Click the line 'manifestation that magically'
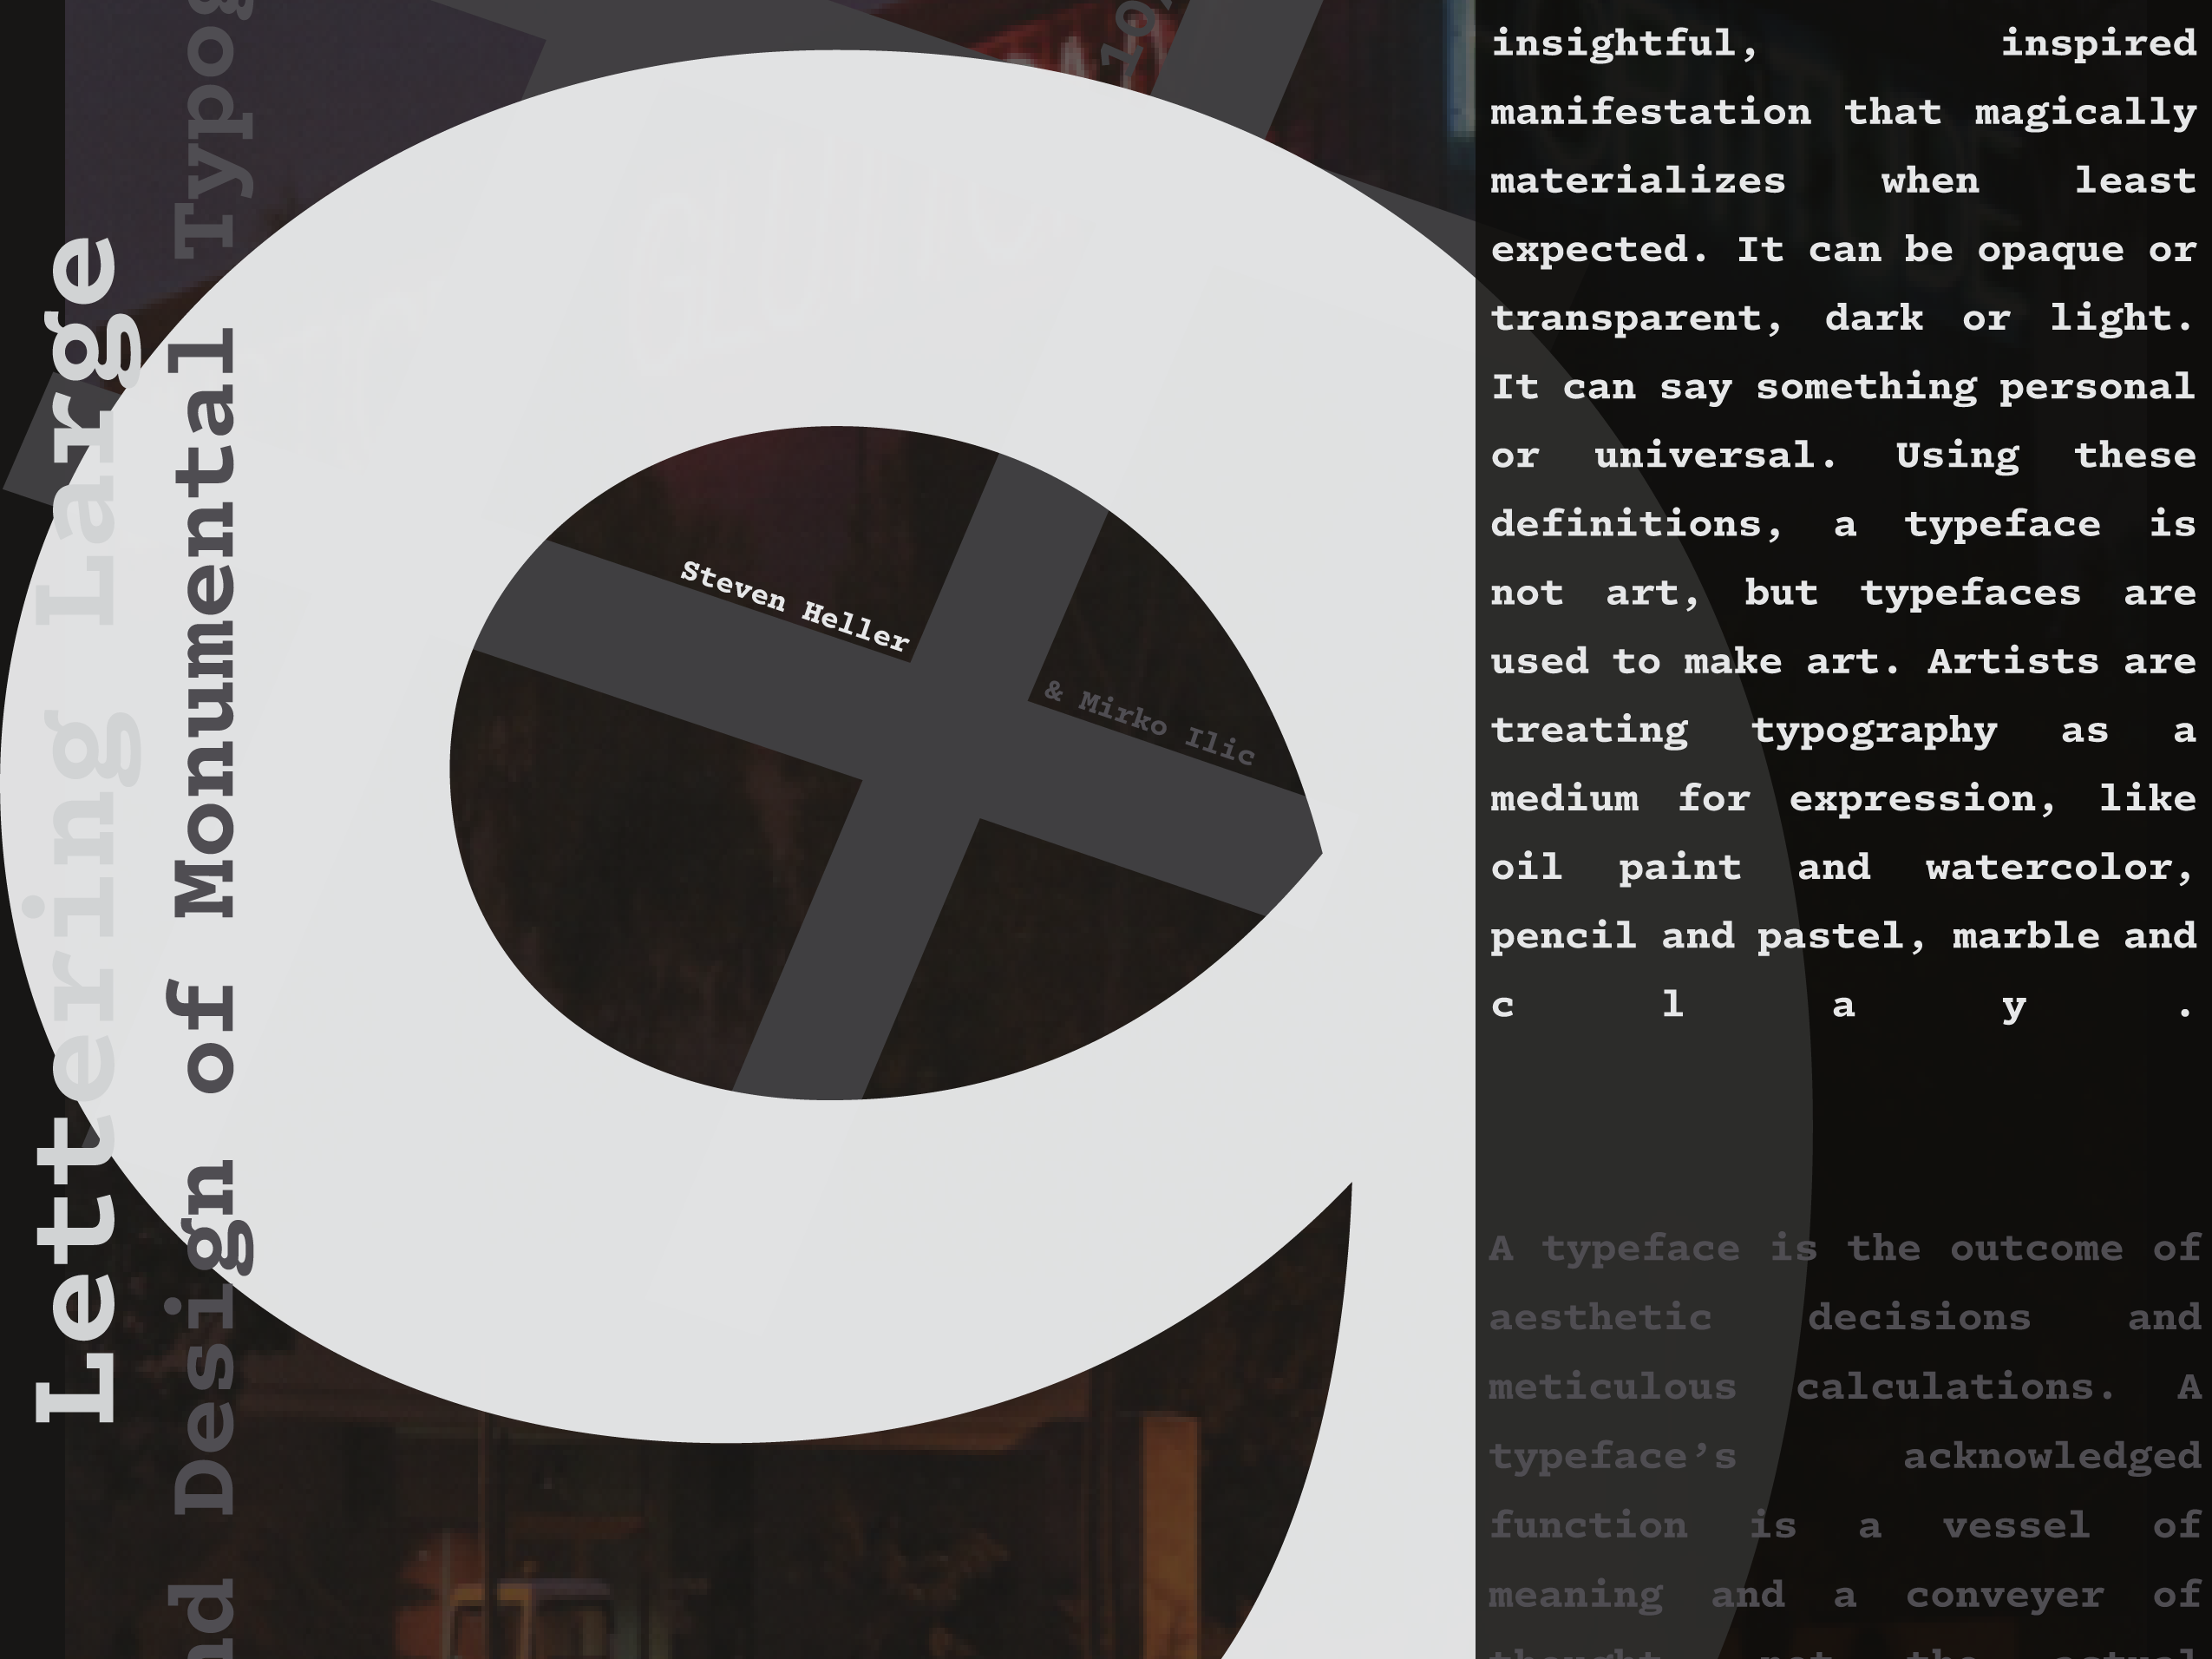Image resolution: width=2212 pixels, height=1659 pixels. (x=1843, y=113)
